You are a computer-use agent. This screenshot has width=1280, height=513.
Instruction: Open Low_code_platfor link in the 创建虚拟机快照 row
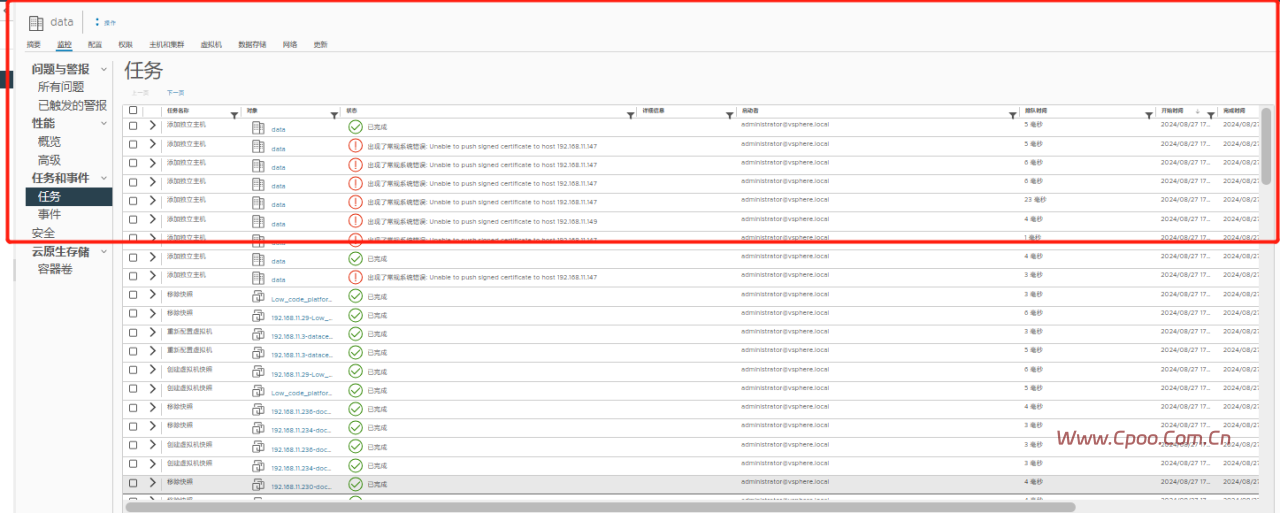(301, 392)
